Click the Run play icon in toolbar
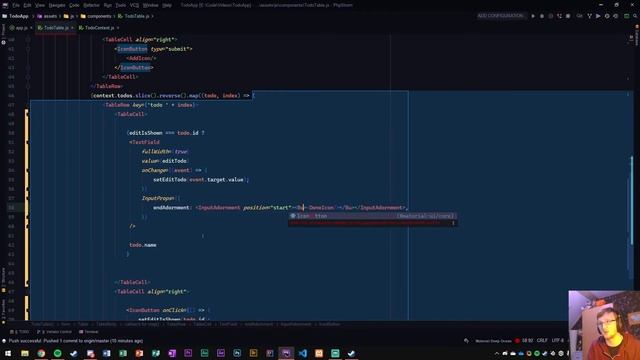This screenshot has width=640, height=360. (533, 16)
